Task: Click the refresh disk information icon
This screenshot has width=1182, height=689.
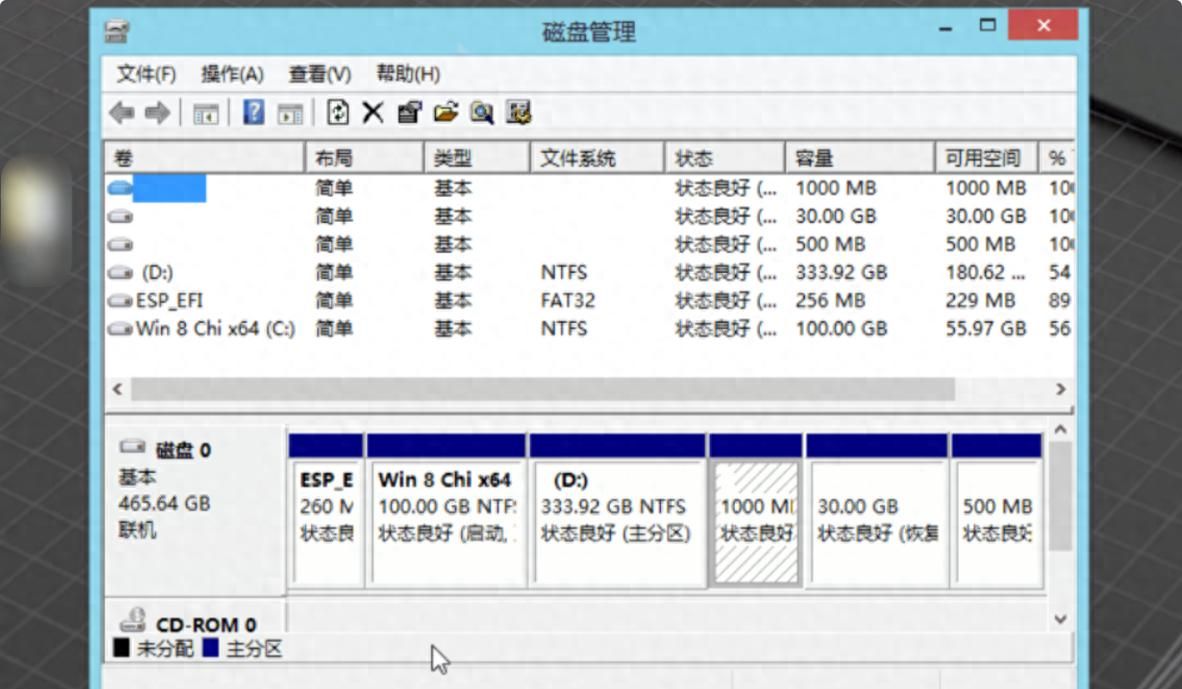Action: (x=336, y=112)
